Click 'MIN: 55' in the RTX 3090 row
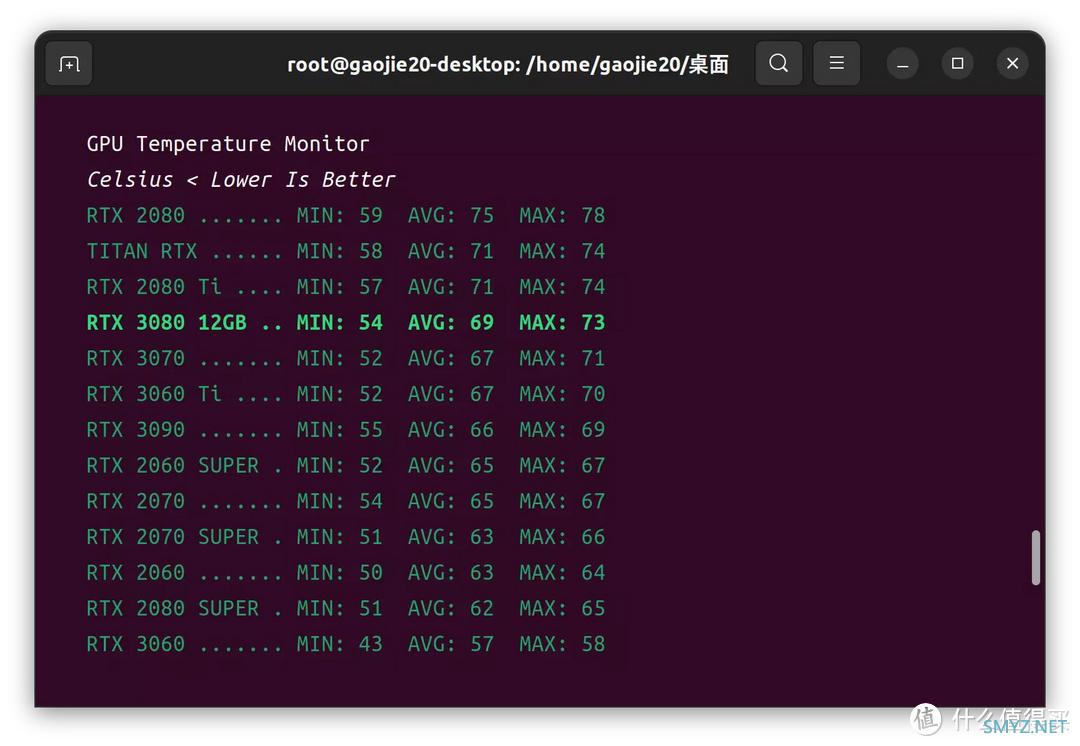The height and width of the screenshot is (746, 1080). (340, 430)
